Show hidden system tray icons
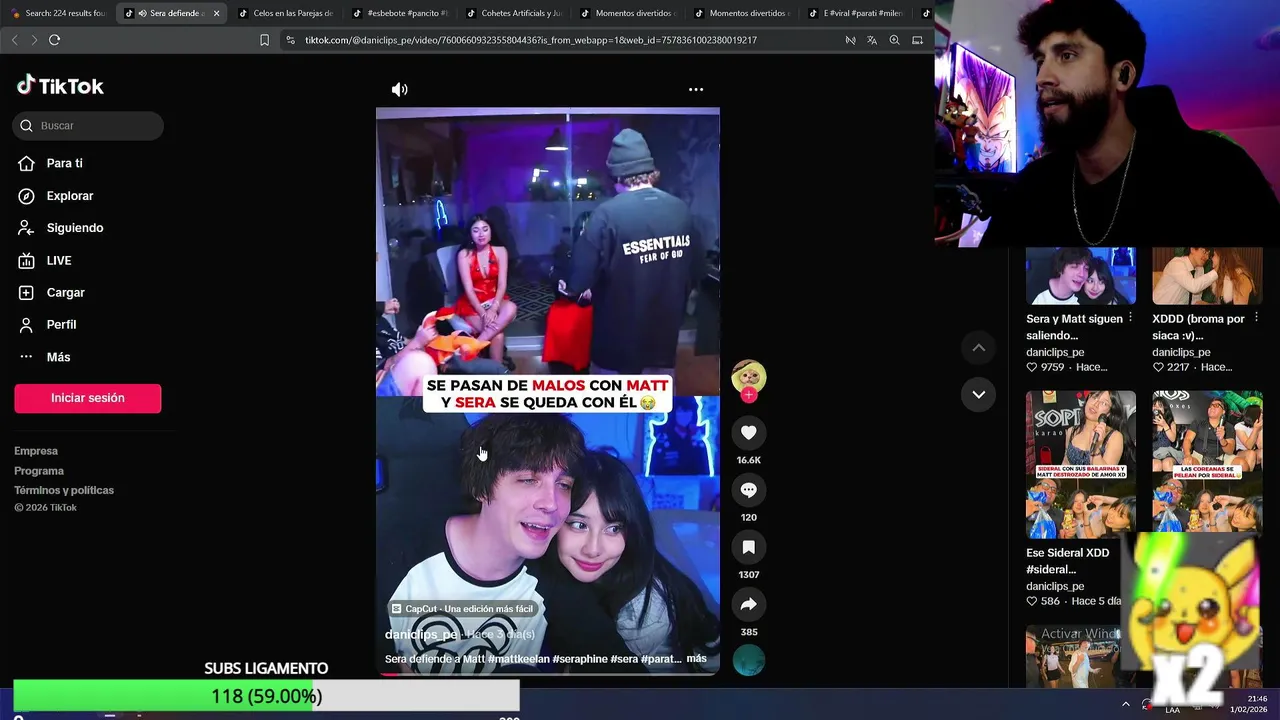The image size is (1280, 720). [x=1125, y=704]
